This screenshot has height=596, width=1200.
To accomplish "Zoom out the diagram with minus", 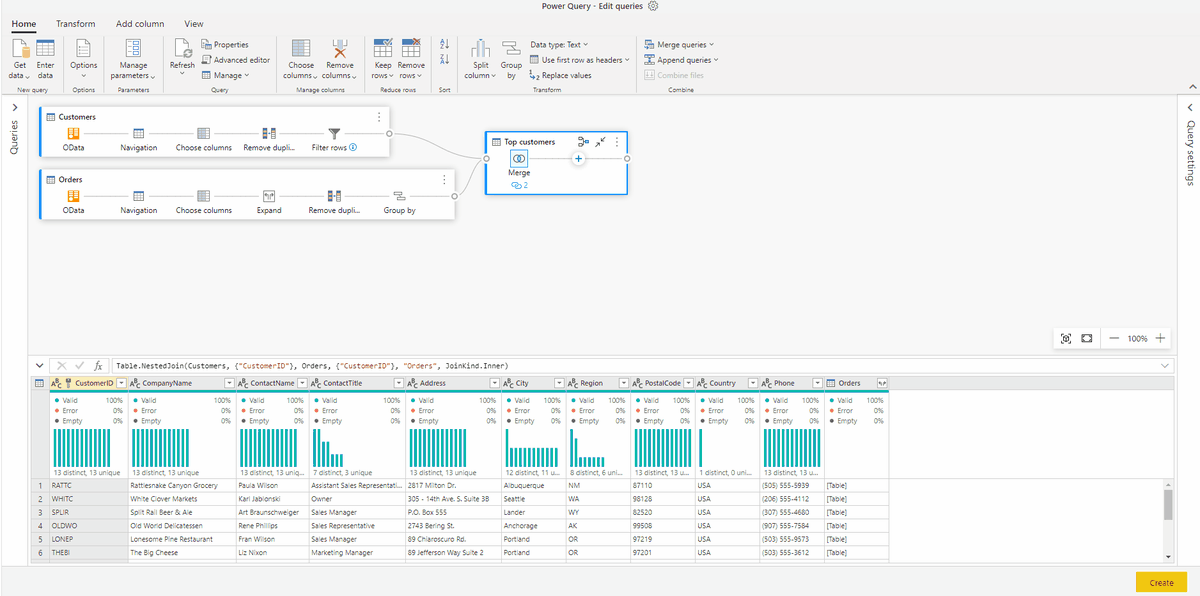I will click(1114, 339).
